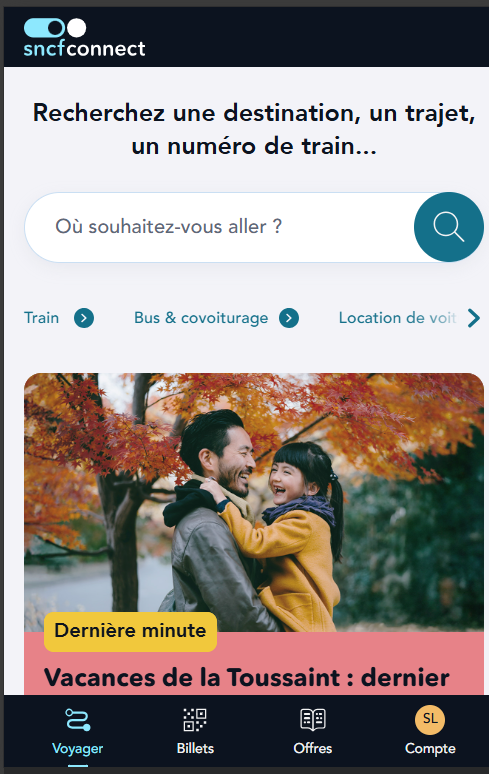The image size is (489, 774).
Task: Show more categories with the right chevron
Action: click(x=474, y=318)
